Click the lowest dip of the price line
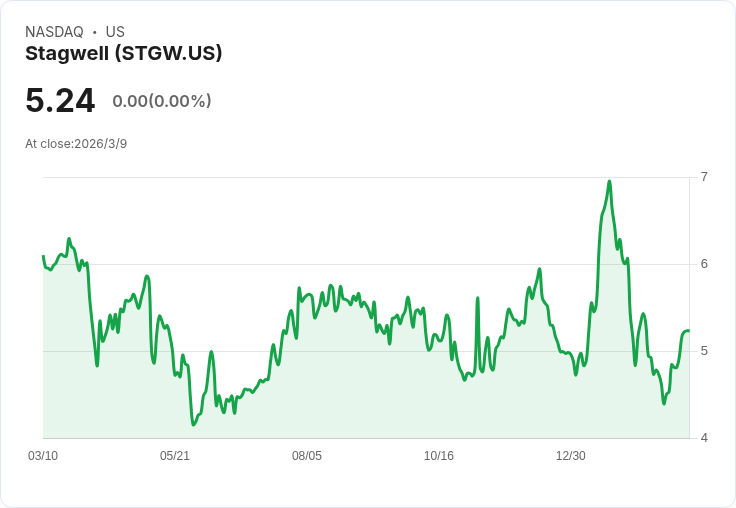The height and width of the screenshot is (508, 736). tap(194, 425)
